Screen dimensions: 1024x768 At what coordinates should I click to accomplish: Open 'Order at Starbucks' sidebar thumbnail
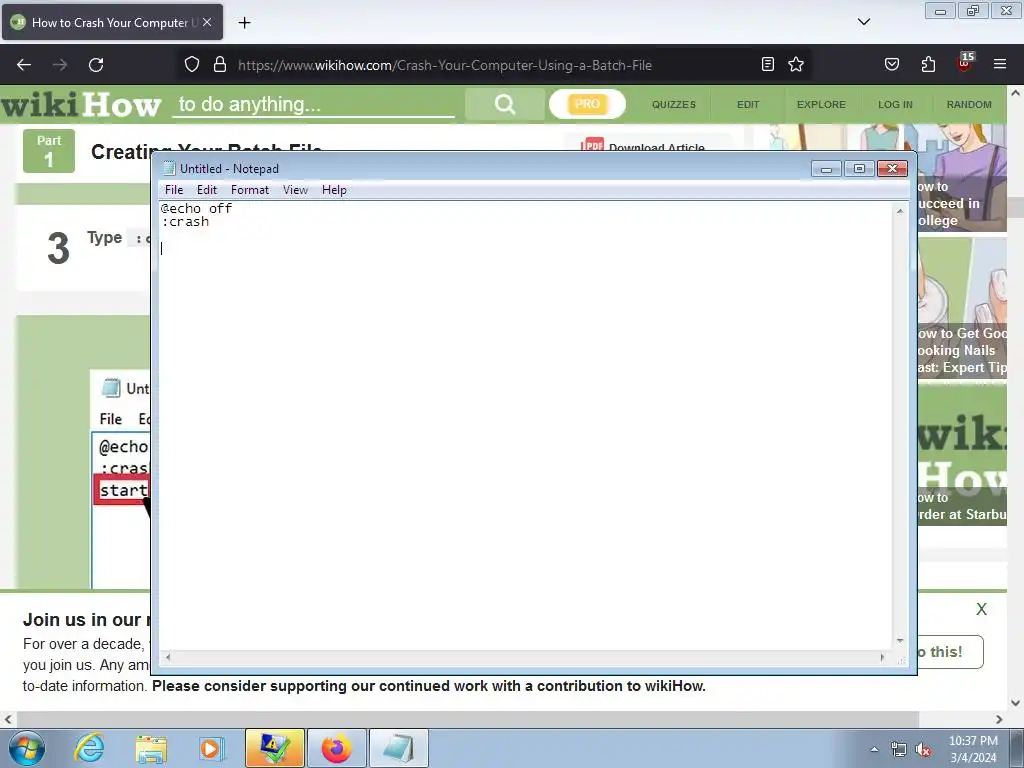[962, 456]
